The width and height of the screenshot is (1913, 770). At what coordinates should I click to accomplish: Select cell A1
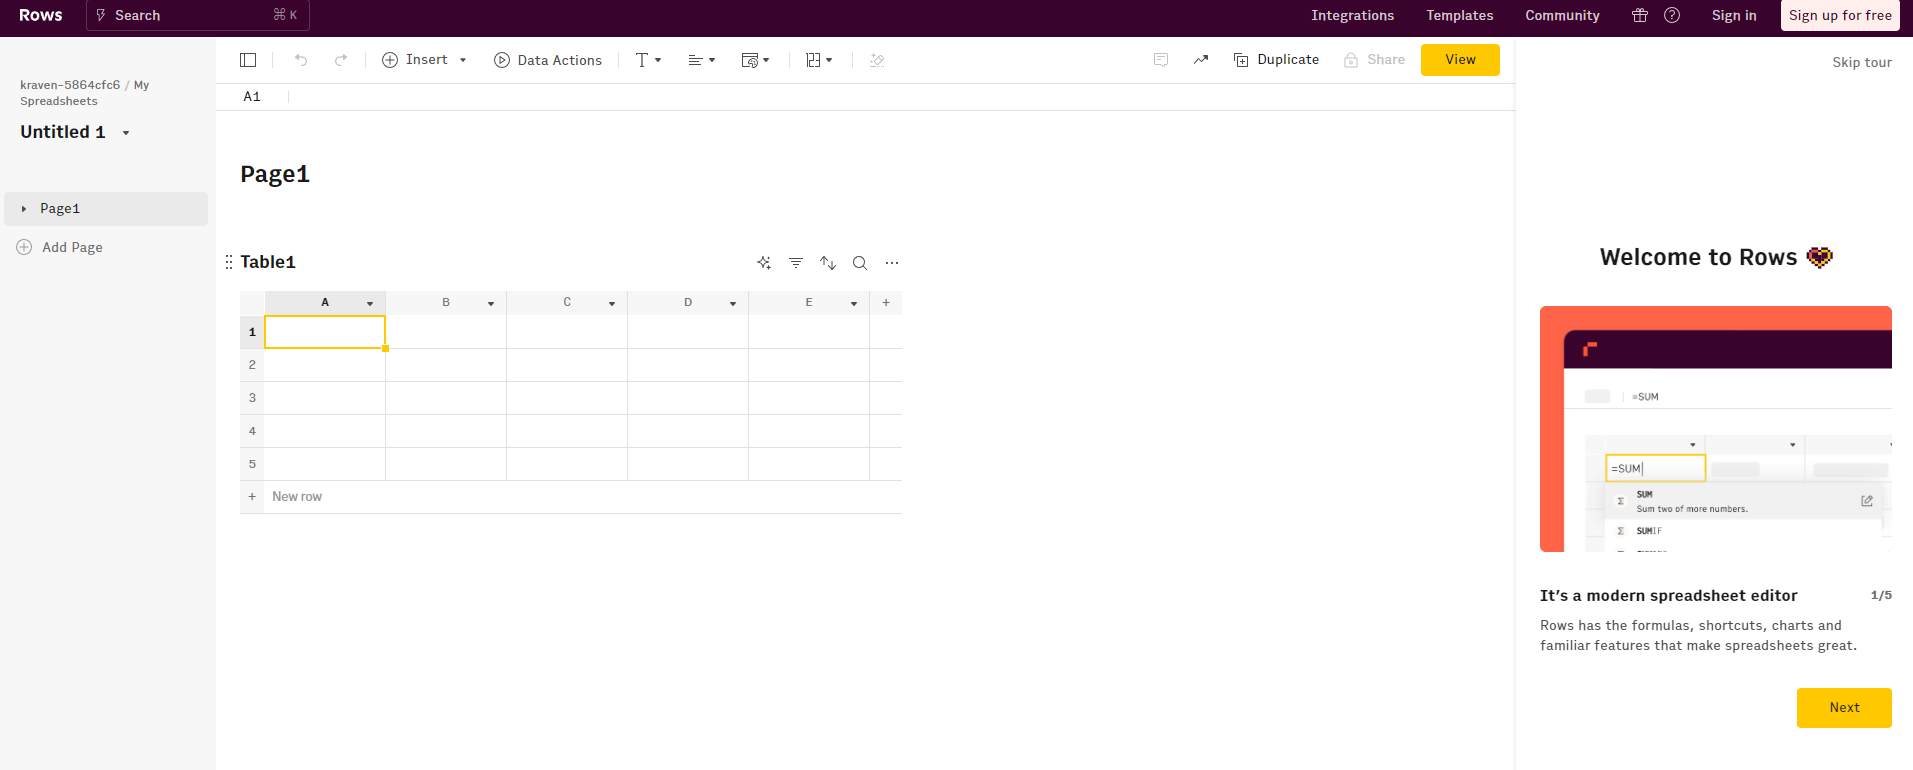(325, 332)
